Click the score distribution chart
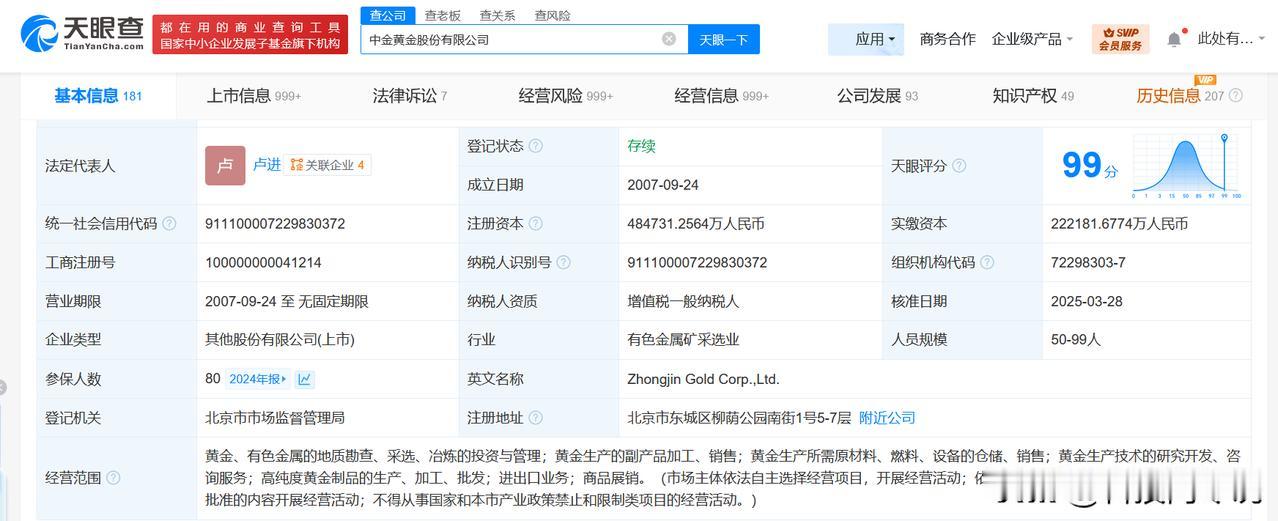Image resolution: width=1278 pixels, height=521 pixels. coord(1188,166)
